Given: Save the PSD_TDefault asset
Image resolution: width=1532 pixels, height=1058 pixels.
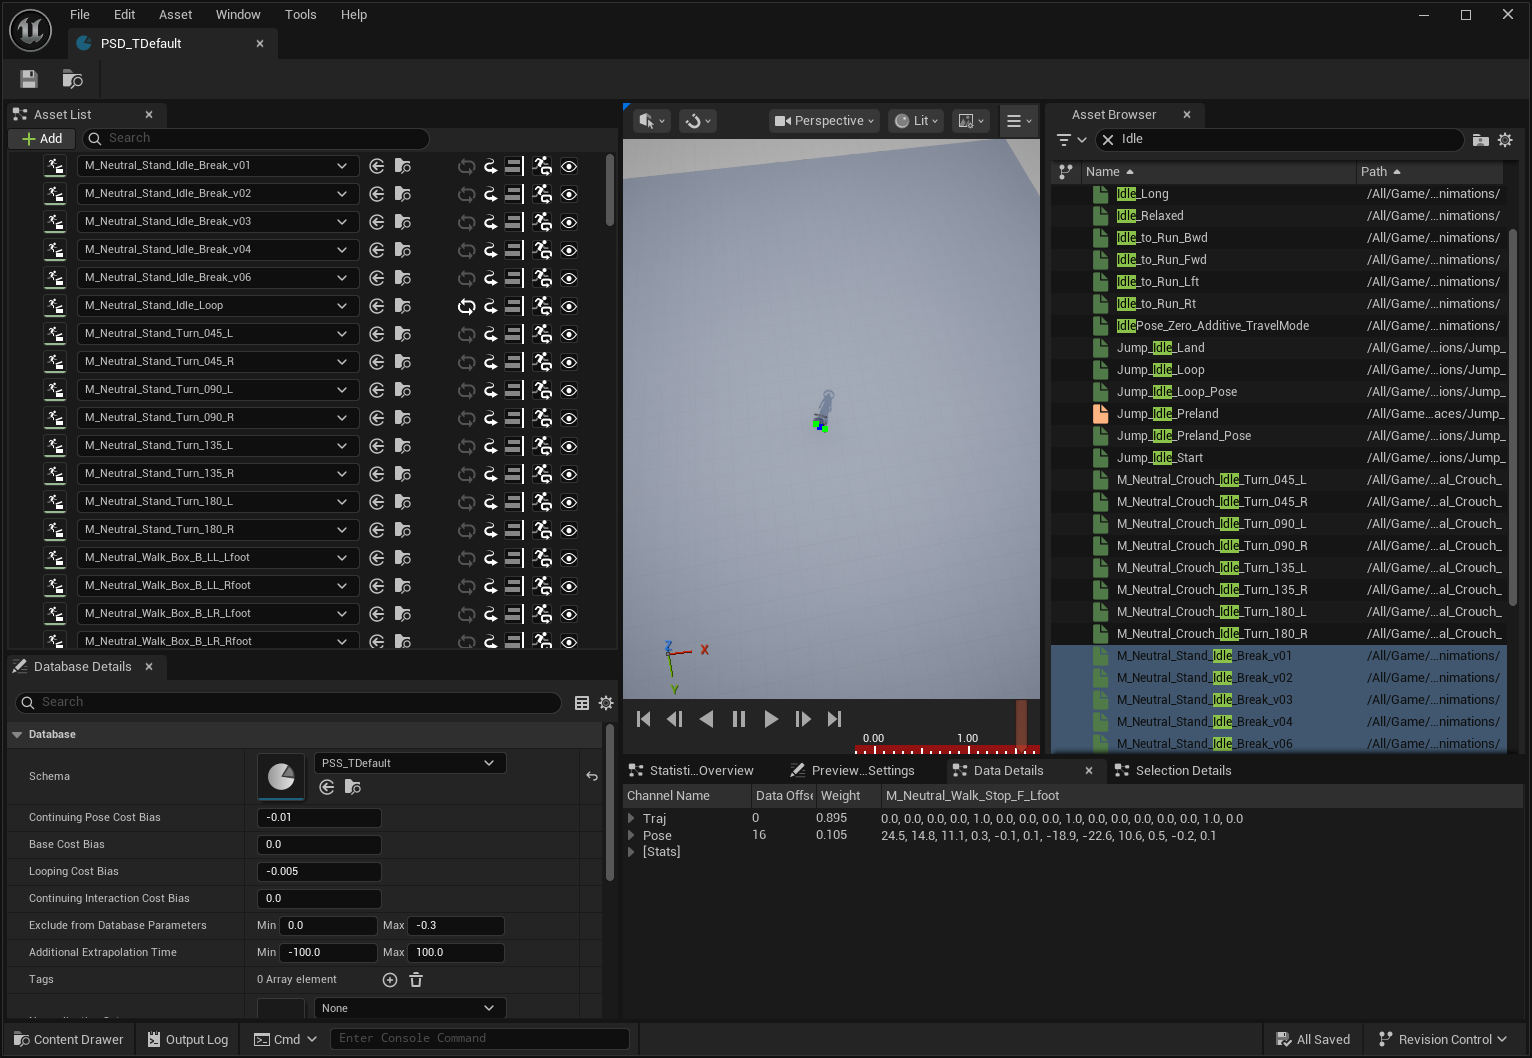Looking at the screenshot, I should (x=28, y=79).
